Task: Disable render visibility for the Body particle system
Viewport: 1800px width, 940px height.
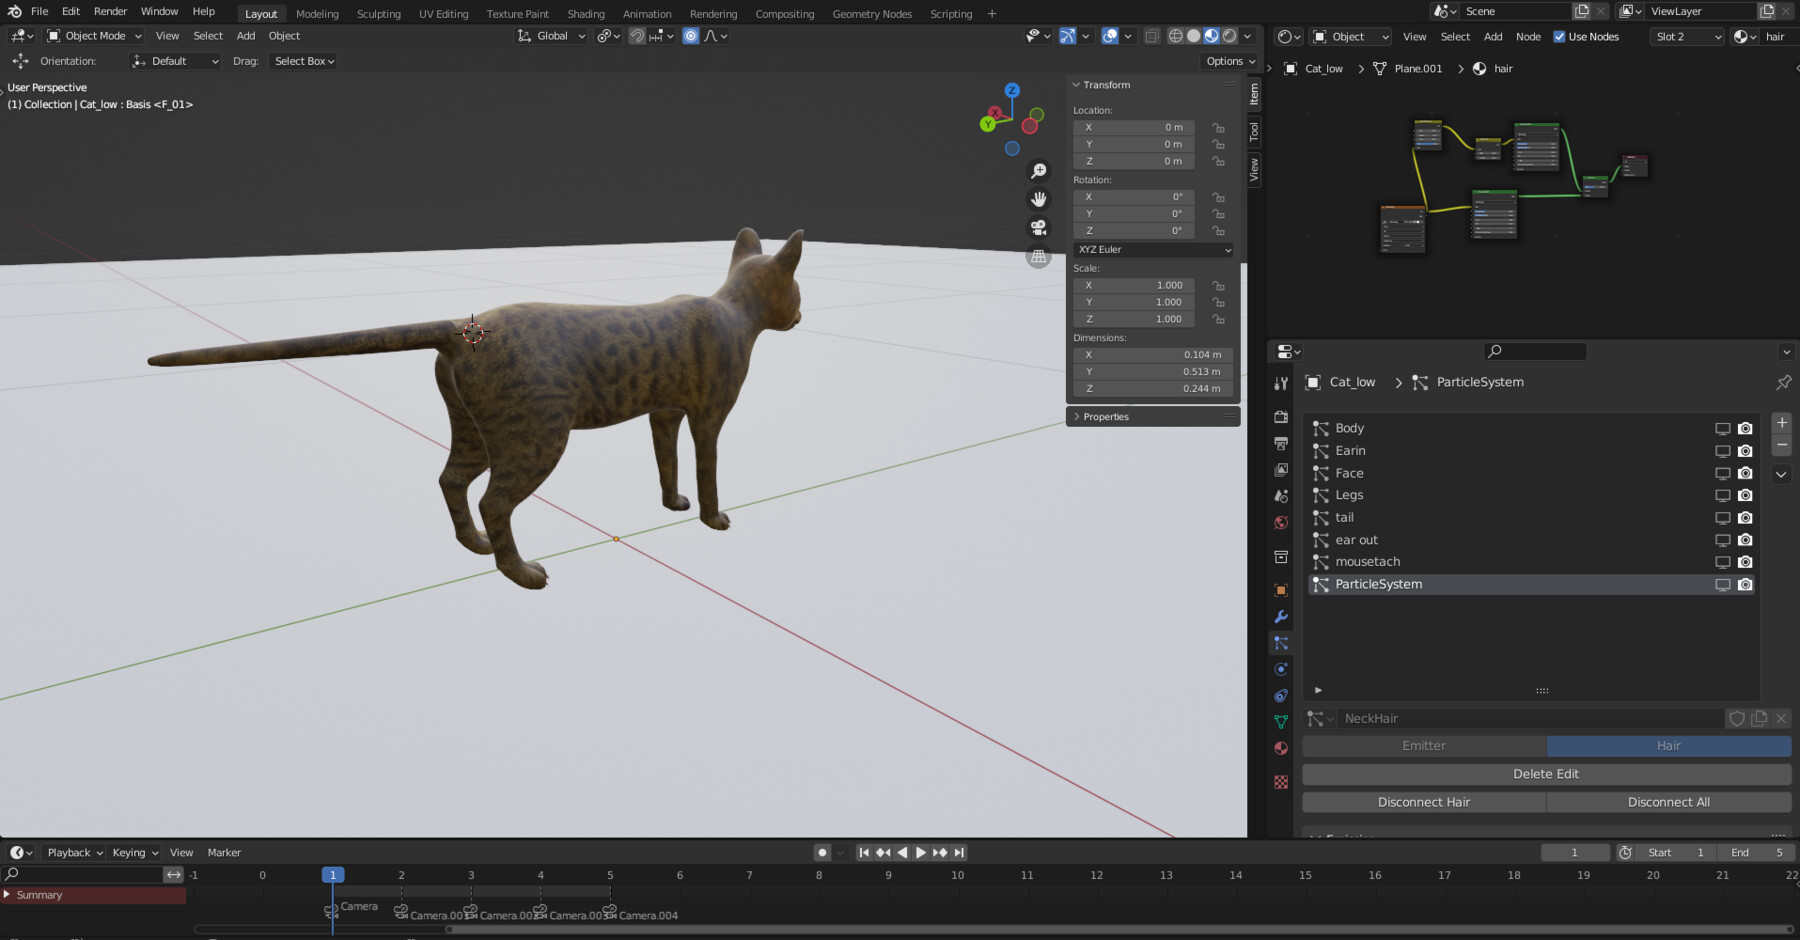Action: (1745, 428)
